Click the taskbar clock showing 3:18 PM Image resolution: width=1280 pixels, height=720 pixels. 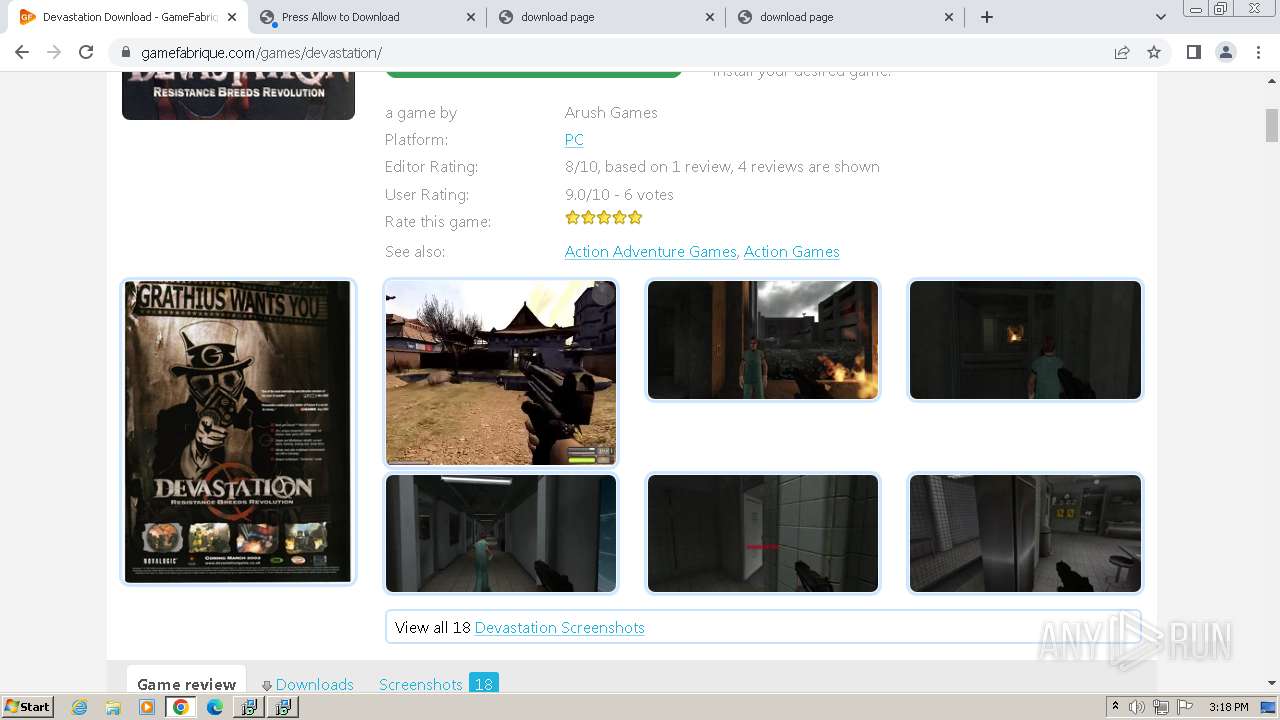[x=1229, y=707]
